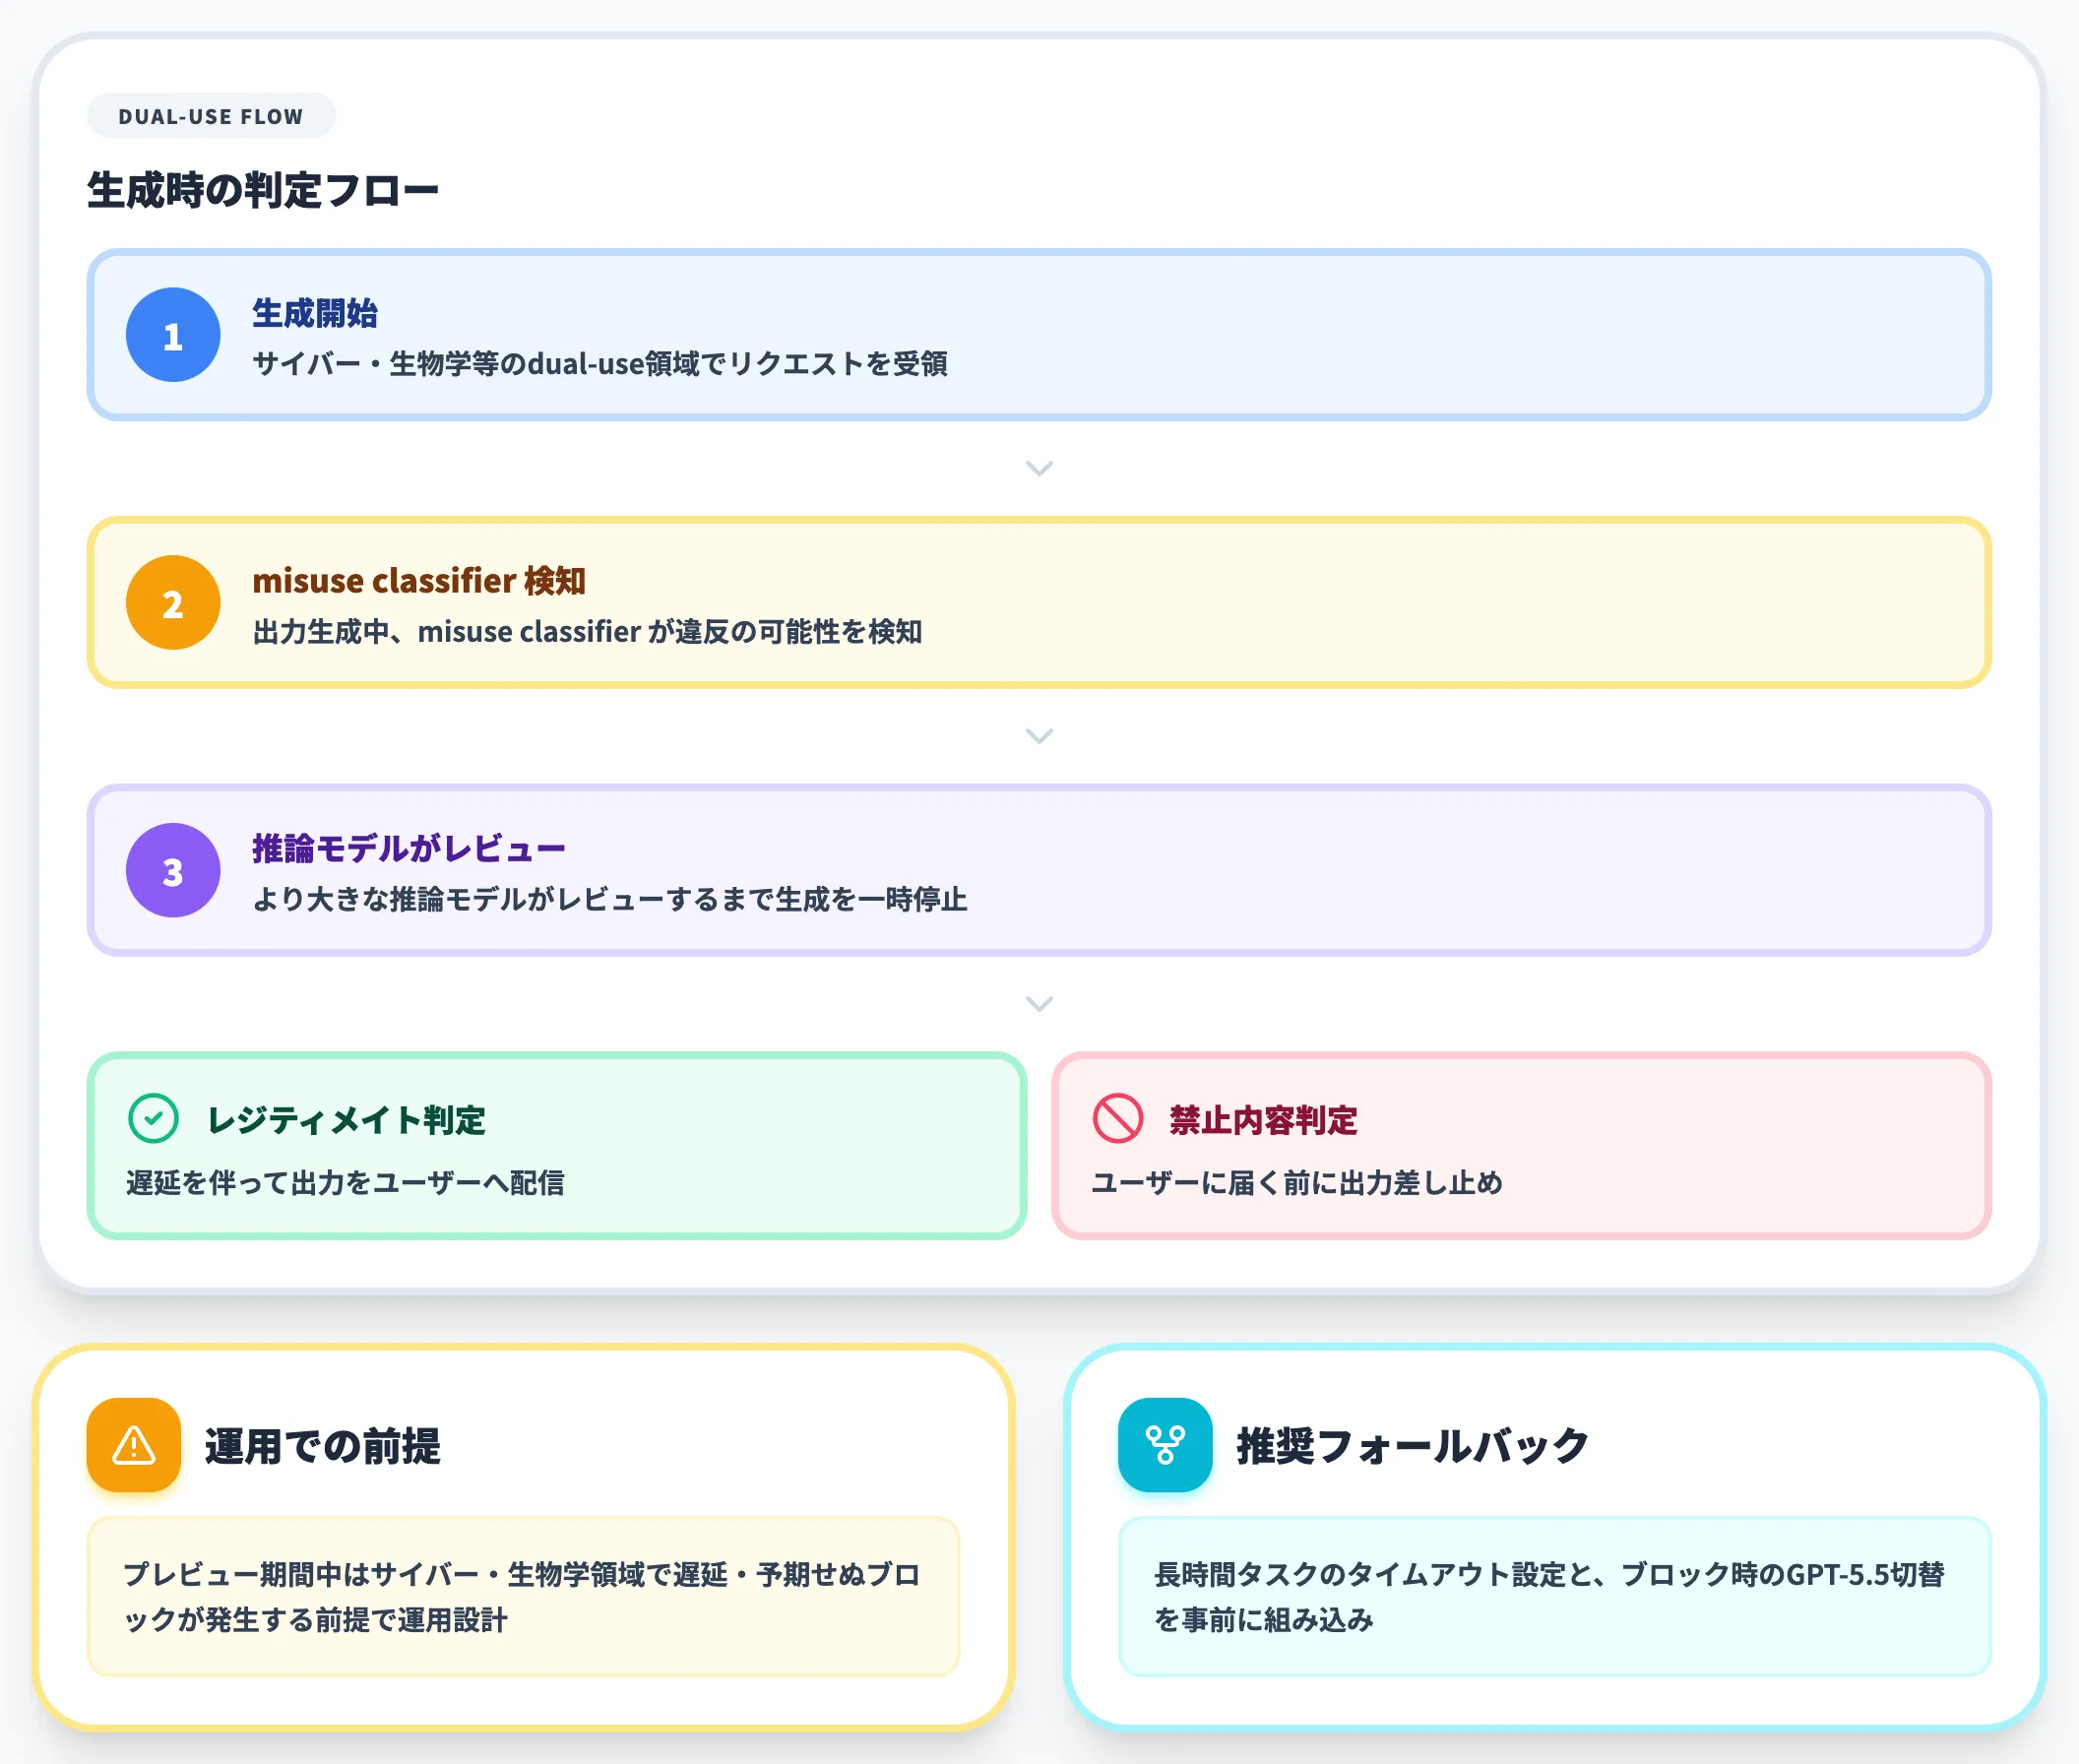Click the chevron below the 生成開始 card
2079x1764 pixels.
[x=1040, y=469]
